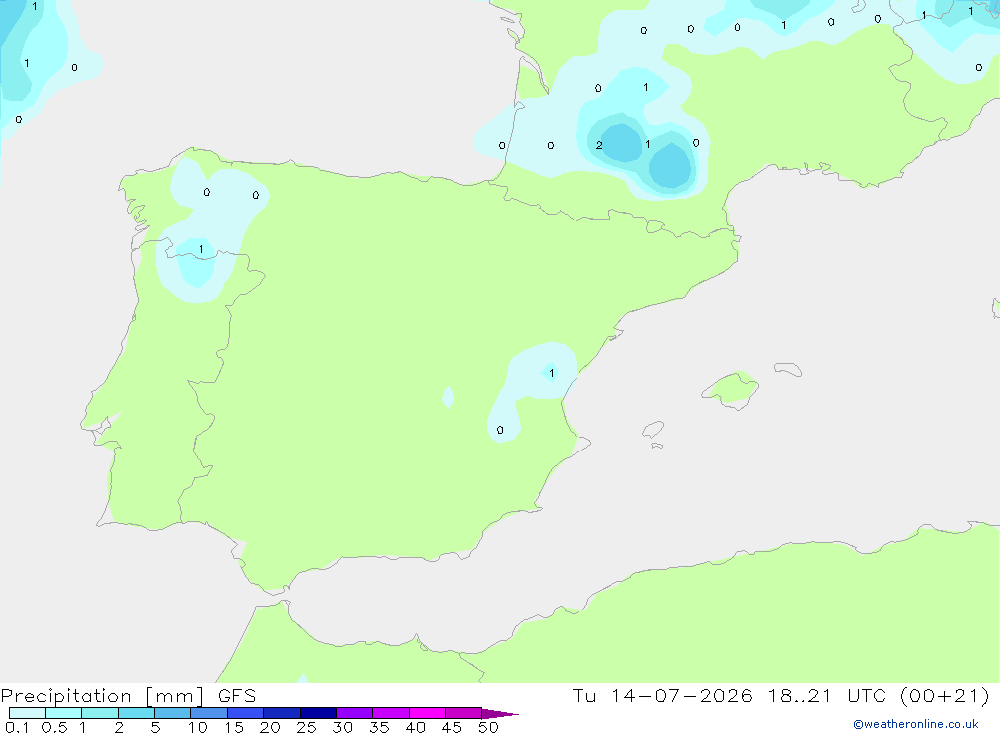The image size is (1000, 733).
Task: Select the 5–10 mm legend color swatch
Action: (173, 713)
